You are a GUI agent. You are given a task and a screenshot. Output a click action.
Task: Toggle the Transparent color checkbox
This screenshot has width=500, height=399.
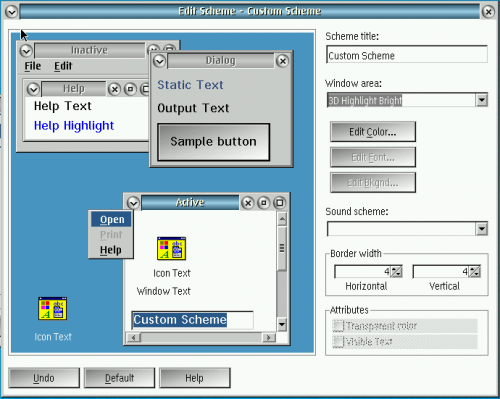click(338, 326)
